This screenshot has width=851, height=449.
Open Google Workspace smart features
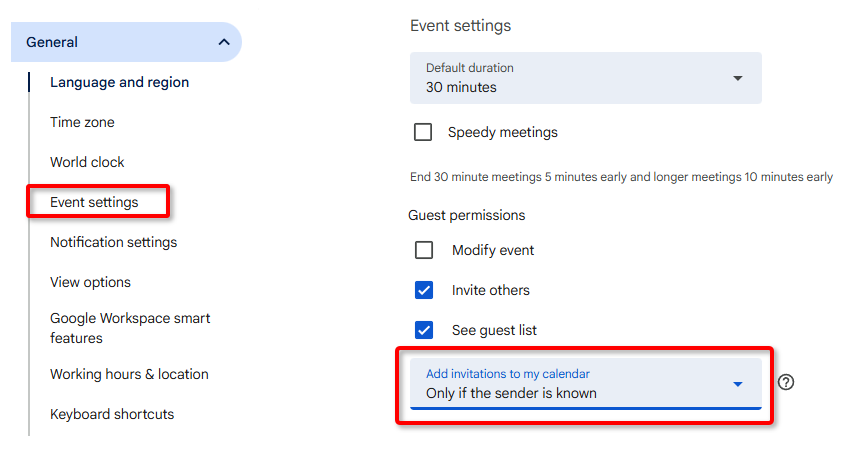coord(130,328)
